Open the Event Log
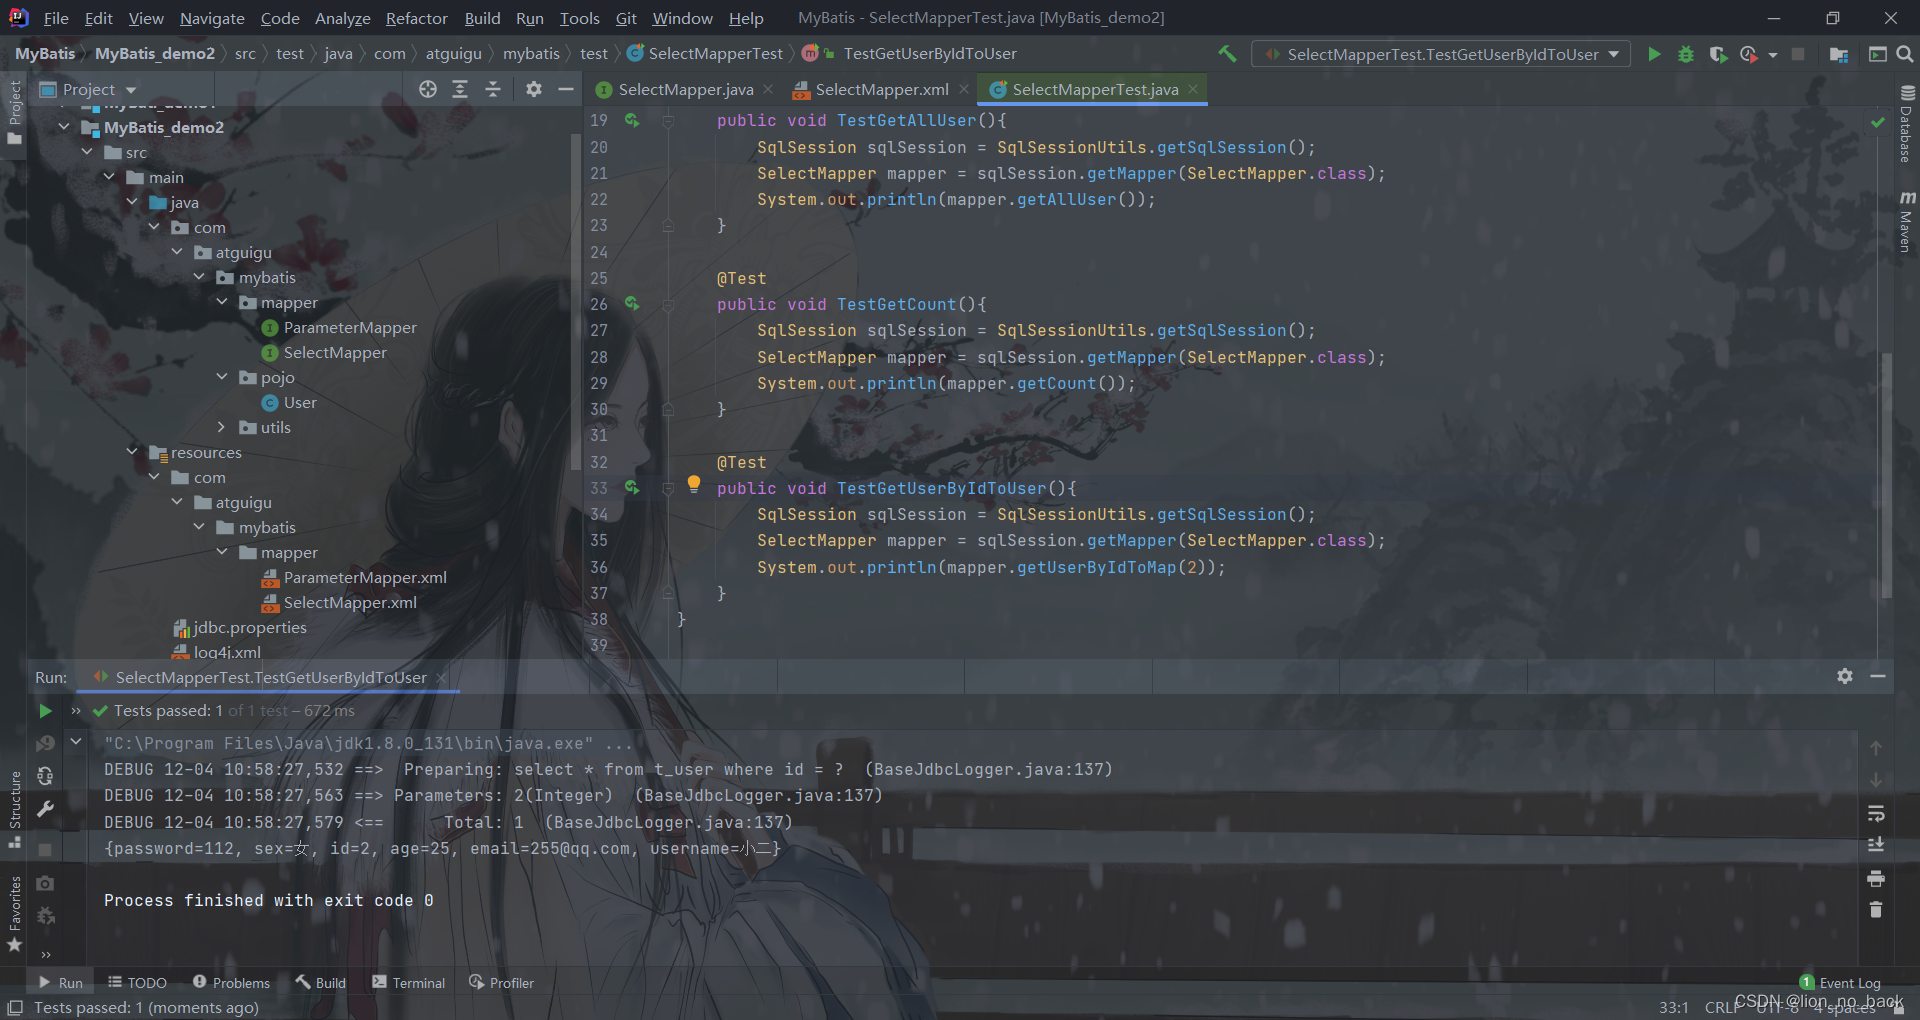Screen dimensions: 1920x1020 point(1840,983)
